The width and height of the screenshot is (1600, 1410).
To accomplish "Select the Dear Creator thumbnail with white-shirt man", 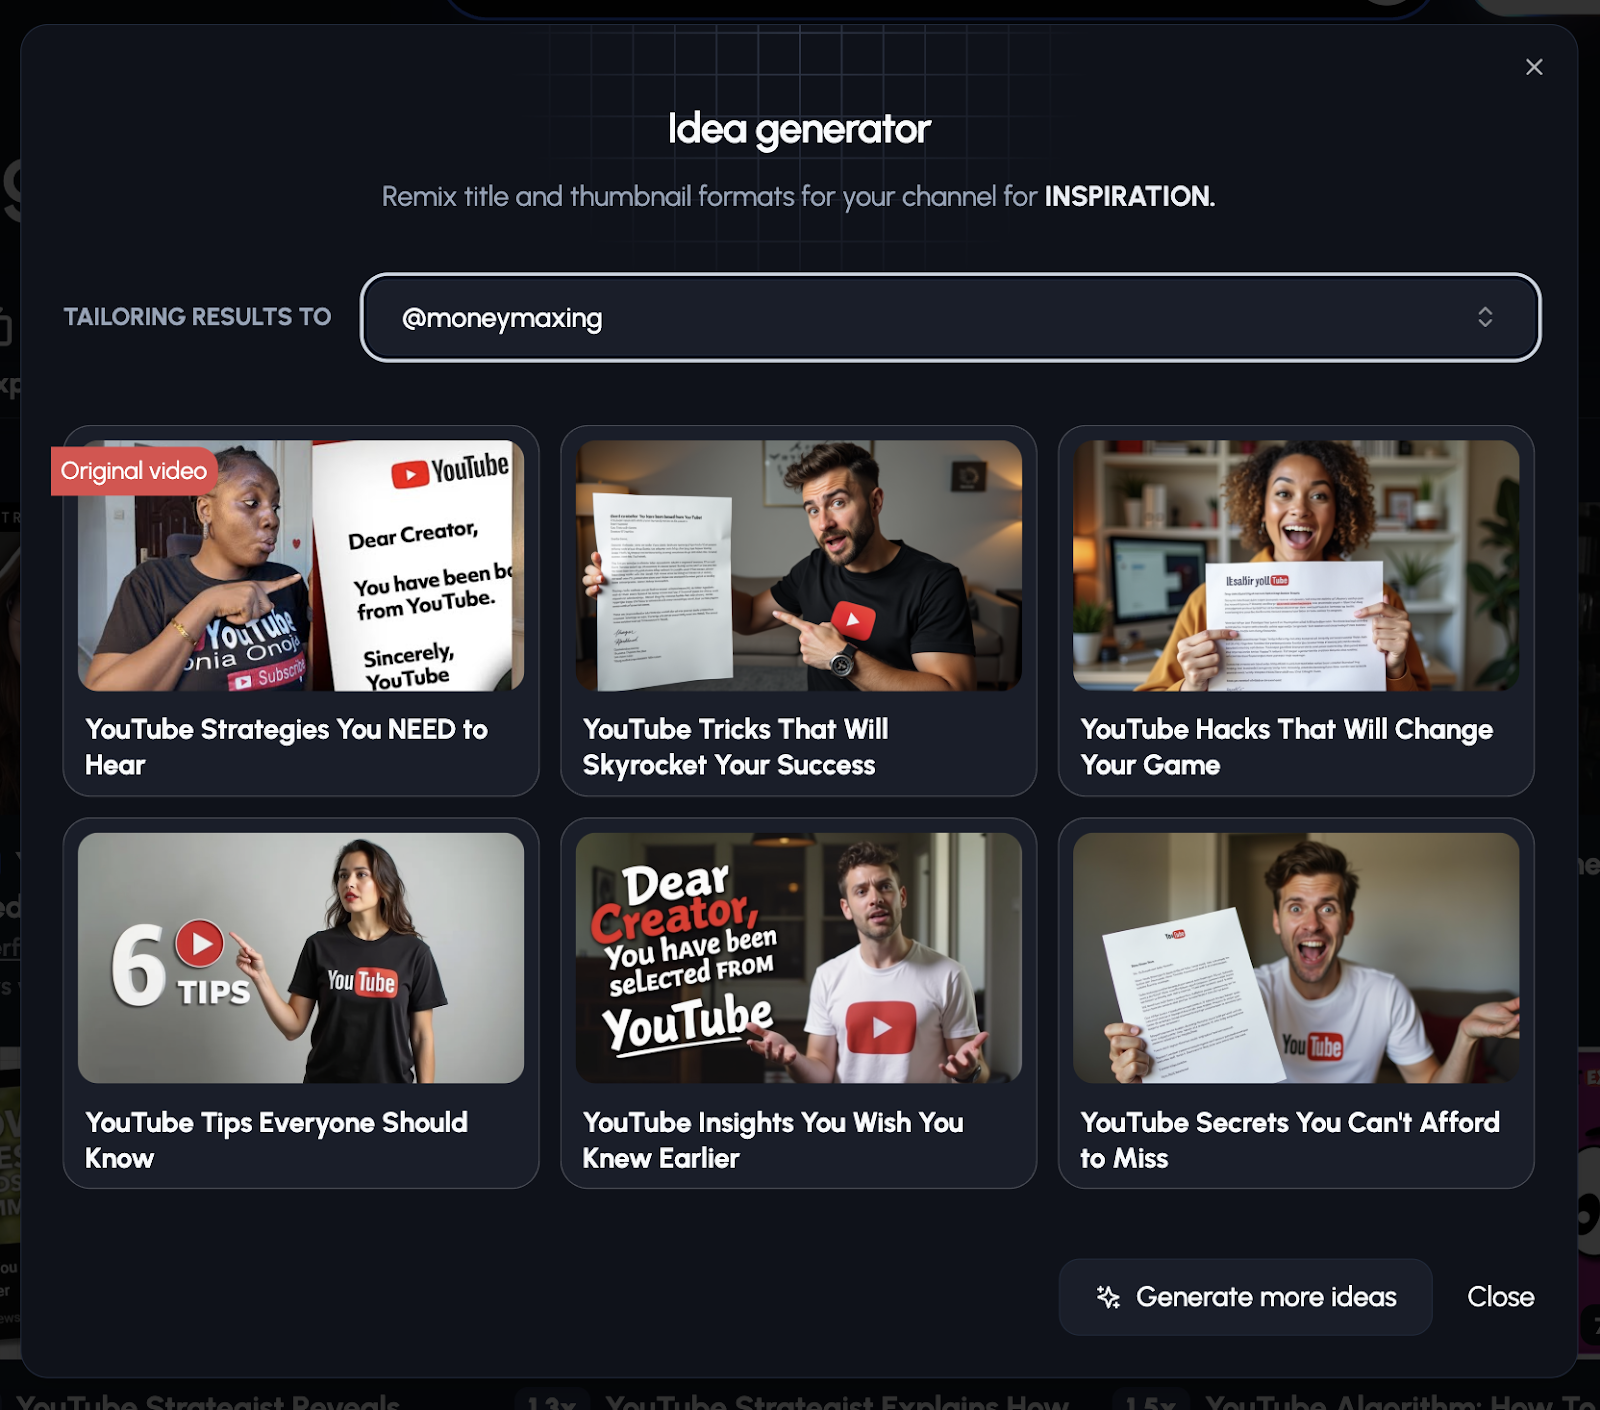I will (x=799, y=958).
